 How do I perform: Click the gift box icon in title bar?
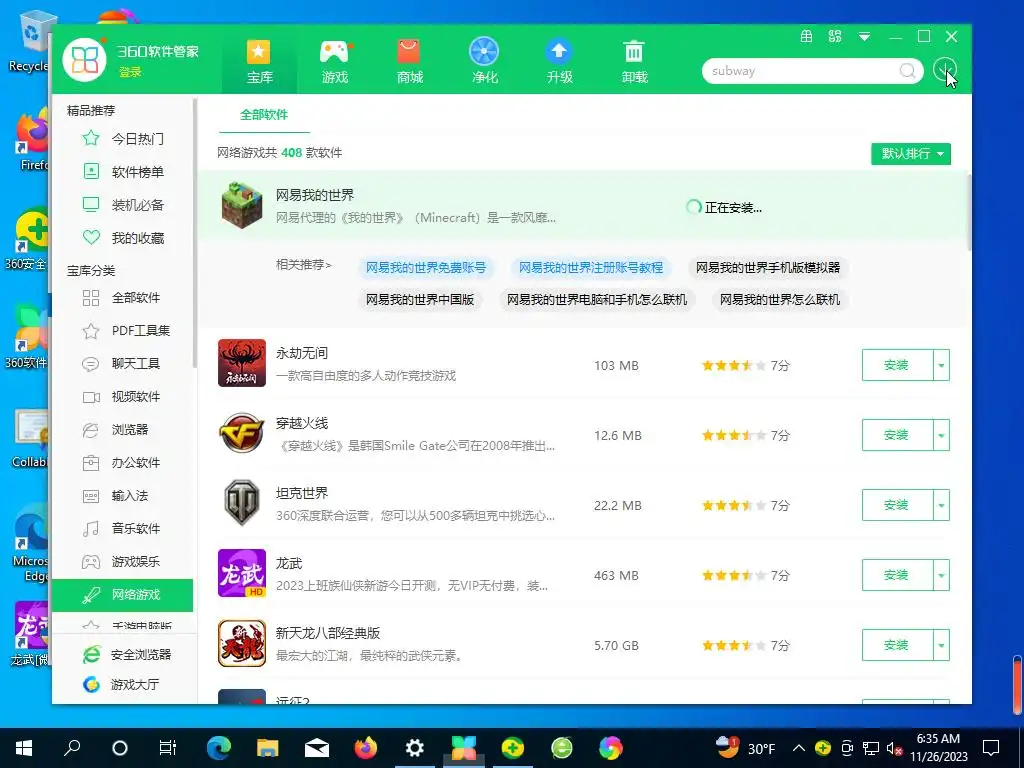[807, 37]
